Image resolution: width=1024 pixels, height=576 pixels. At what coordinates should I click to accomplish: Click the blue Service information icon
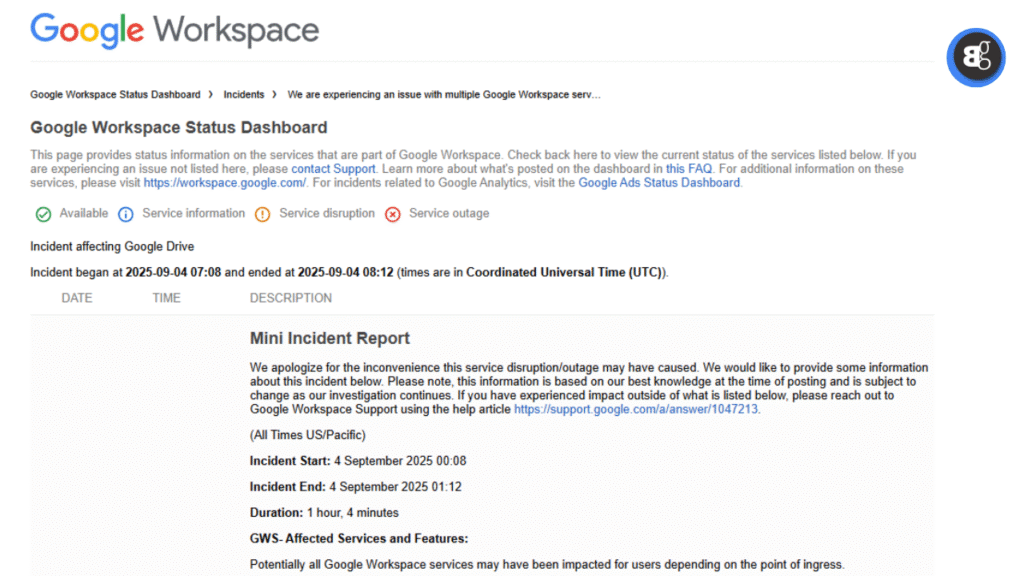[x=126, y=213]
